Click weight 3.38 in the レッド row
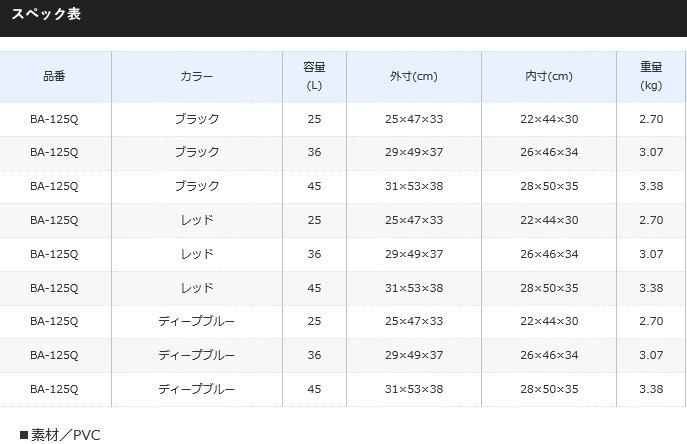Viewport: 687px width, 444px height. pos(651,288)
